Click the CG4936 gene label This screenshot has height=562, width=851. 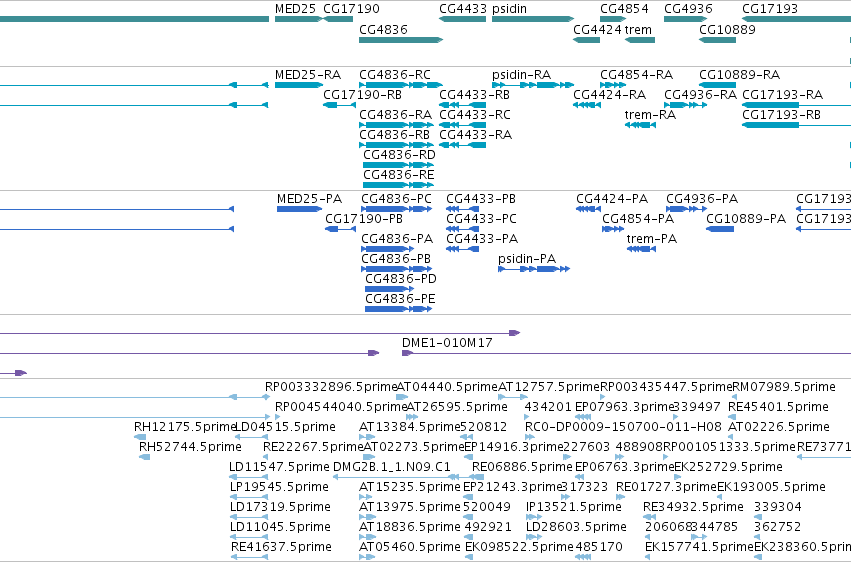[x=688, y=9]
